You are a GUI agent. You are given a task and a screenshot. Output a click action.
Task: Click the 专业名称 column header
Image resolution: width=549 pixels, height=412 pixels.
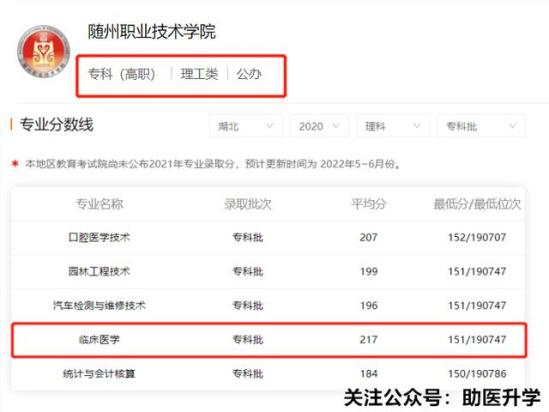click(x=99, y=204)
